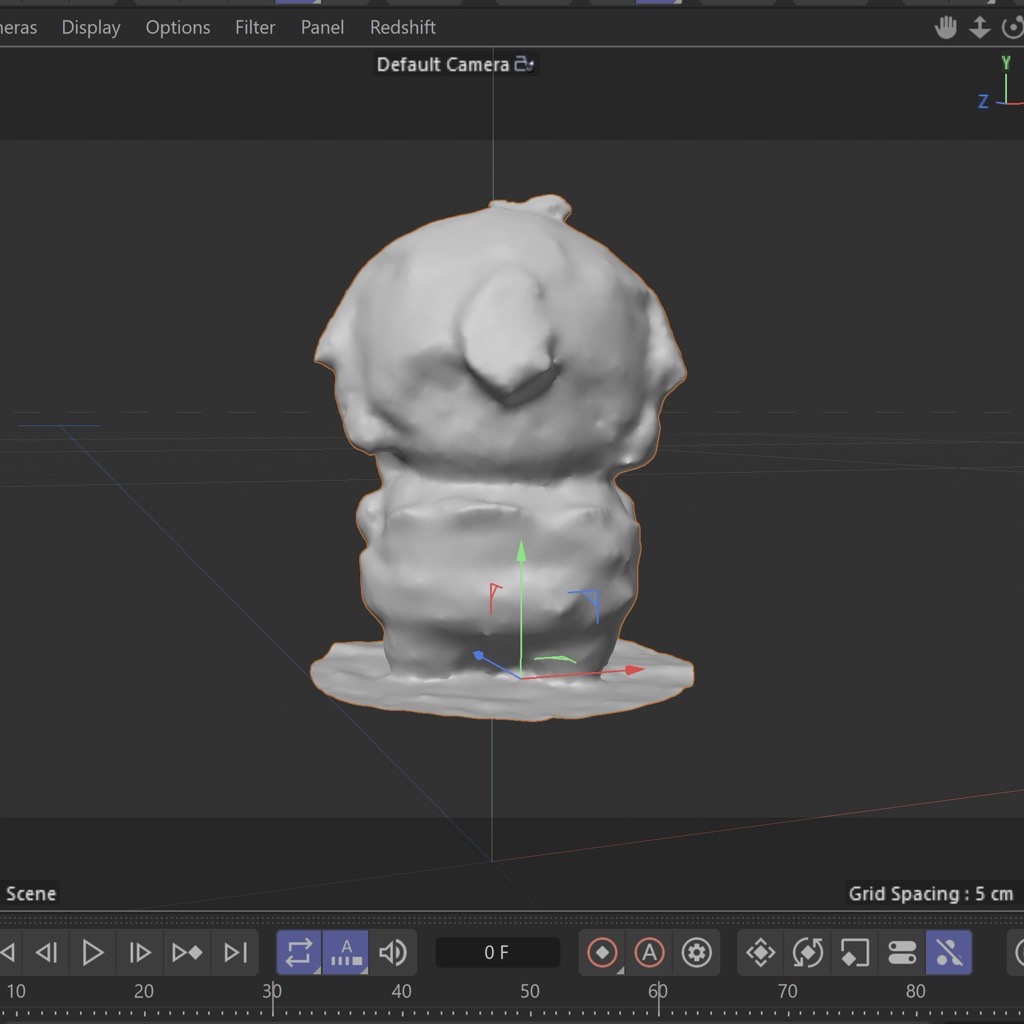Image resolution: width=1024 pixels, height=1024 pixels.
Task: Step to the next frame
Action: coord(140,953)
